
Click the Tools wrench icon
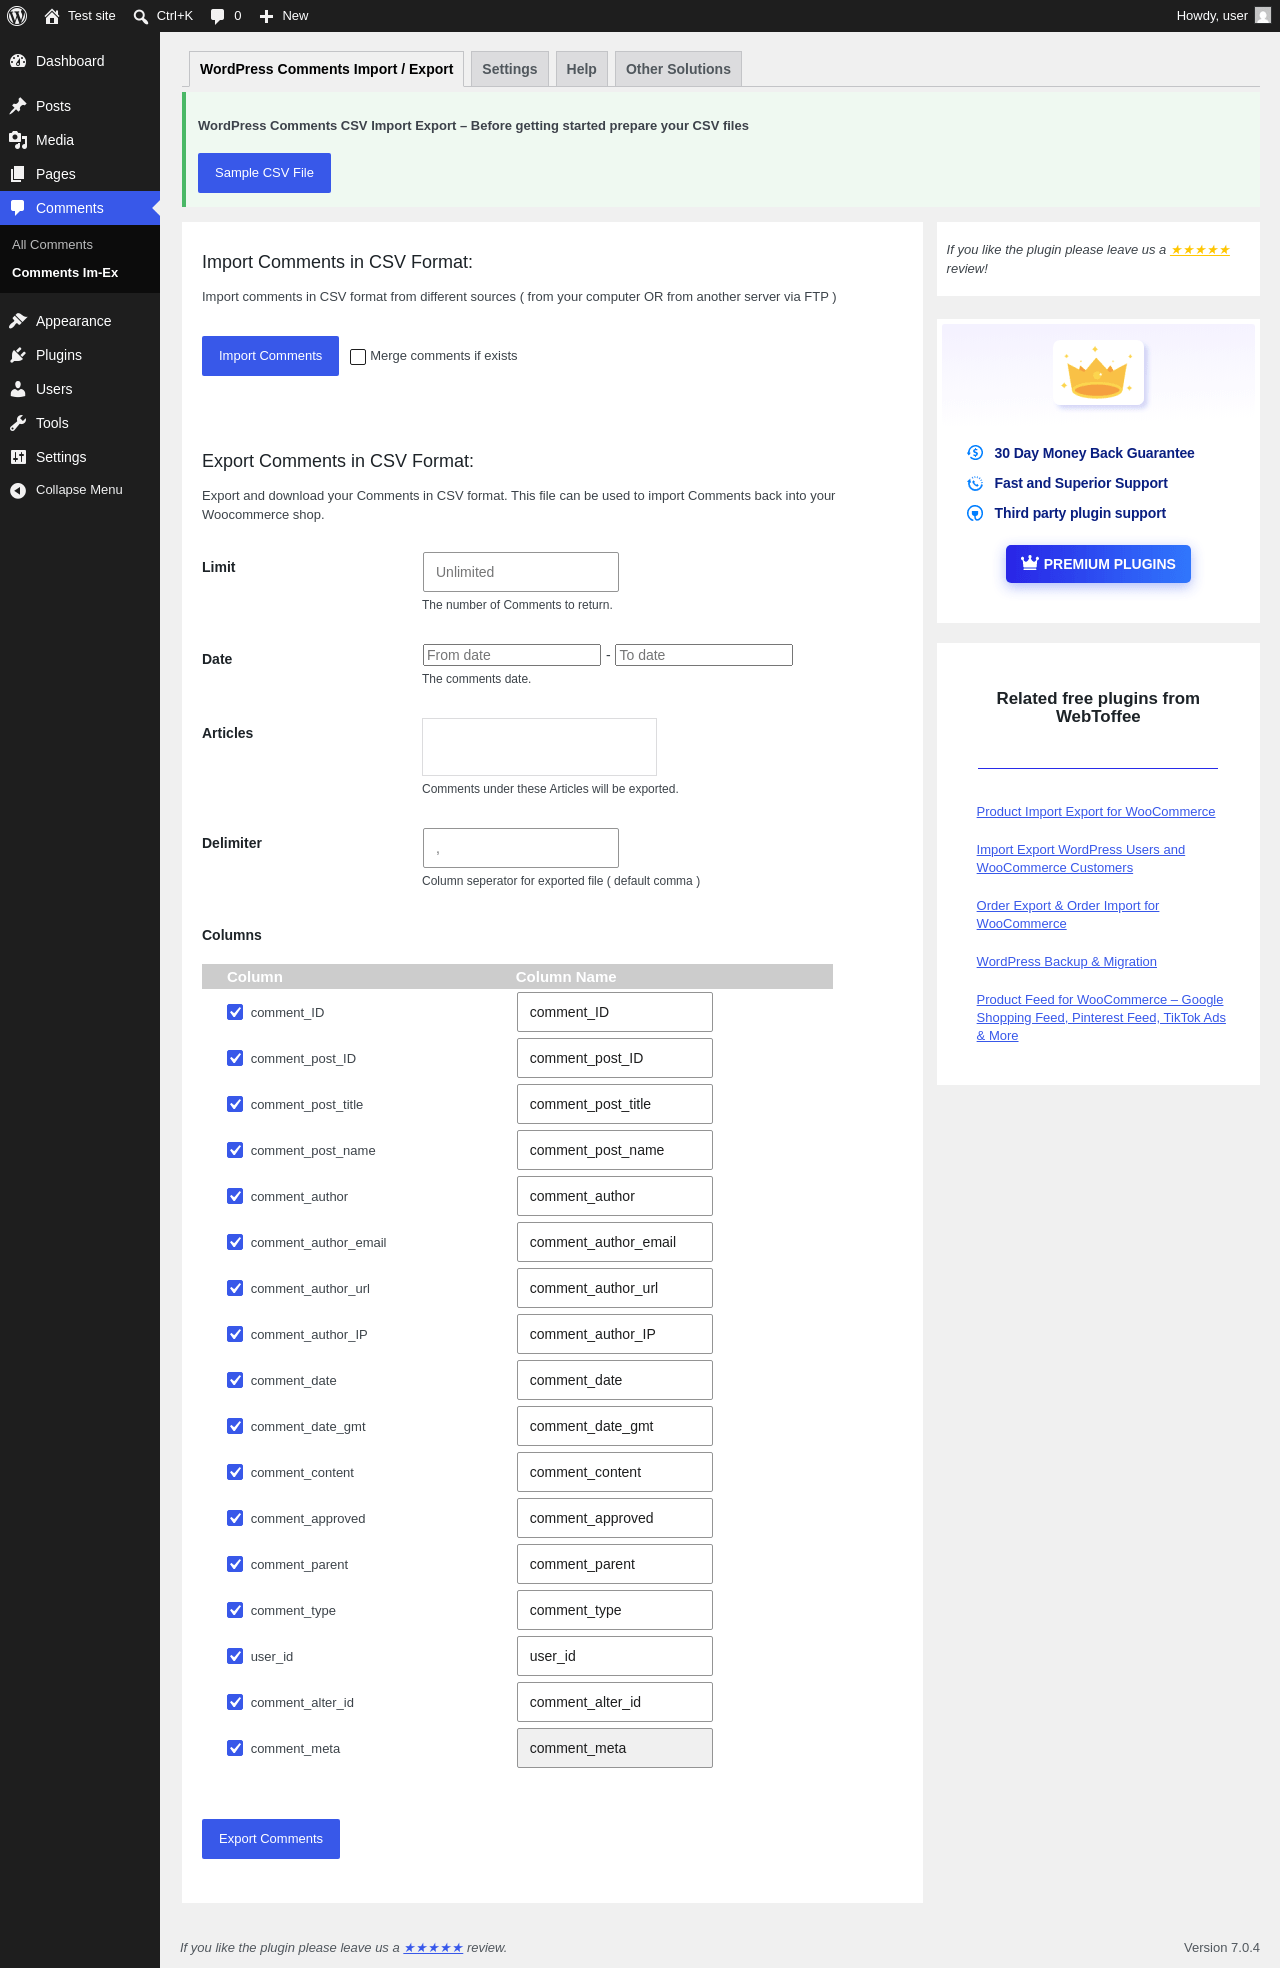click(18, 423)
